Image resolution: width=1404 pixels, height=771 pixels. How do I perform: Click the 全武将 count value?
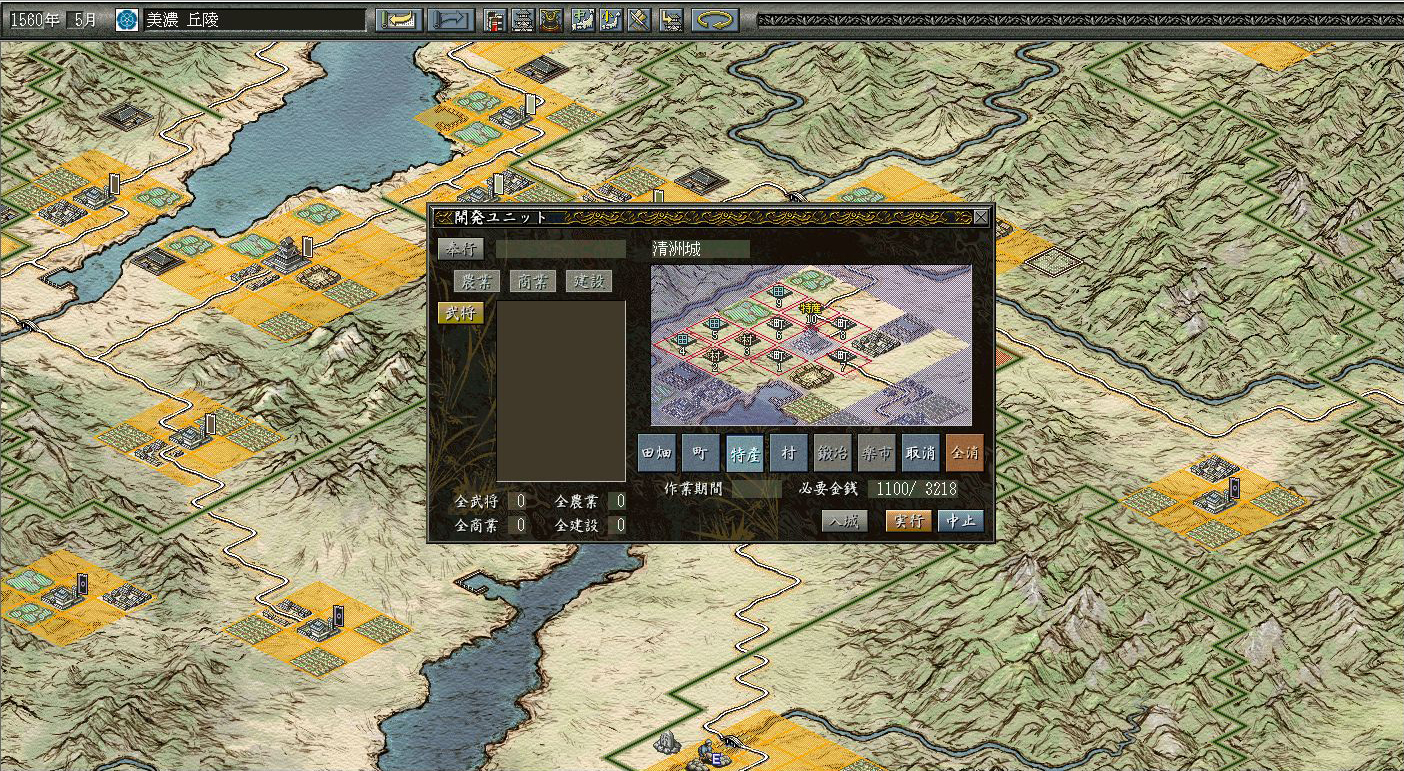tap(517, 501)
